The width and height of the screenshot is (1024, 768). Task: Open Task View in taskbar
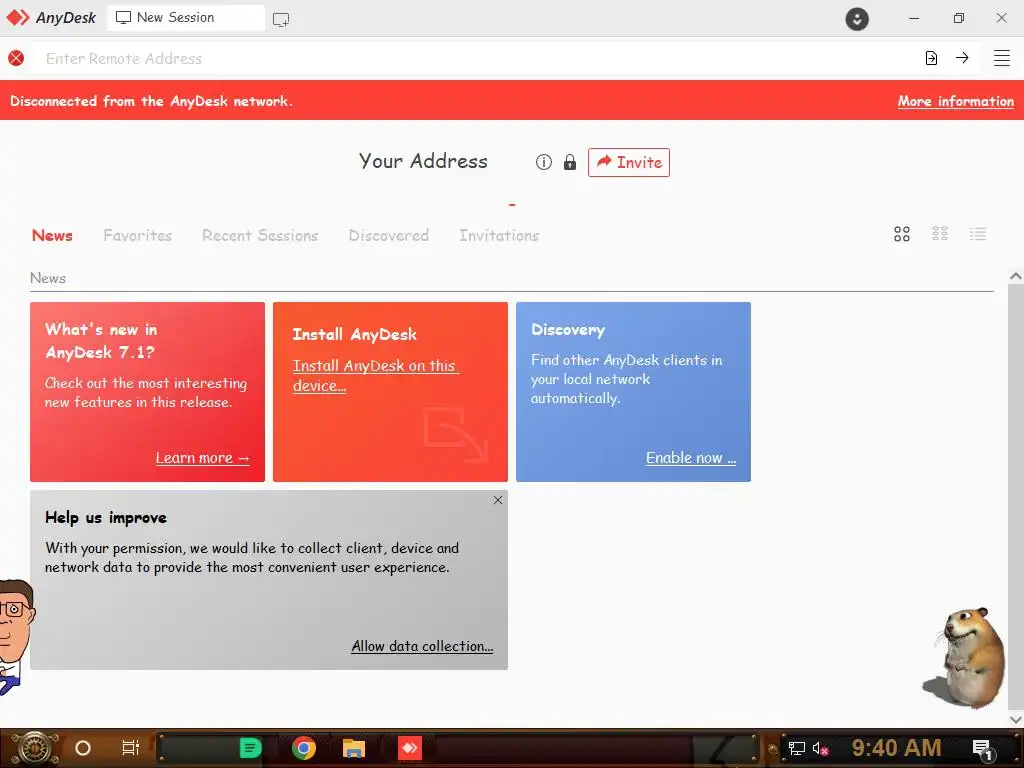(131, 748)
